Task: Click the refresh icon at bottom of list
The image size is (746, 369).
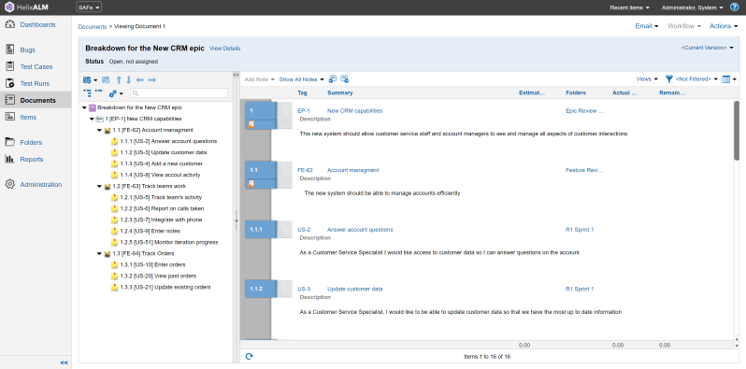Action: point(249,356)
